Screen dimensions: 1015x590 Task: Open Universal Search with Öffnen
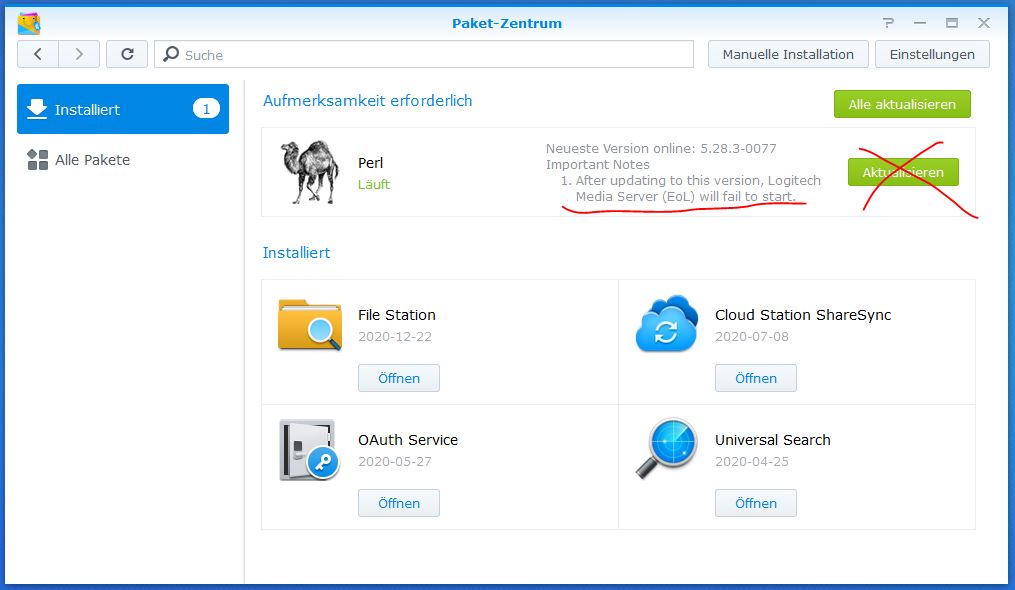[x=755, y=503]
